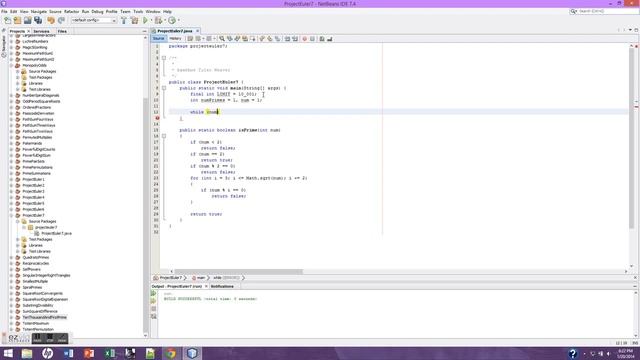Expand the QuadraticPrimes project node
This screenshot has height=360, width=640.
(11, 257)
